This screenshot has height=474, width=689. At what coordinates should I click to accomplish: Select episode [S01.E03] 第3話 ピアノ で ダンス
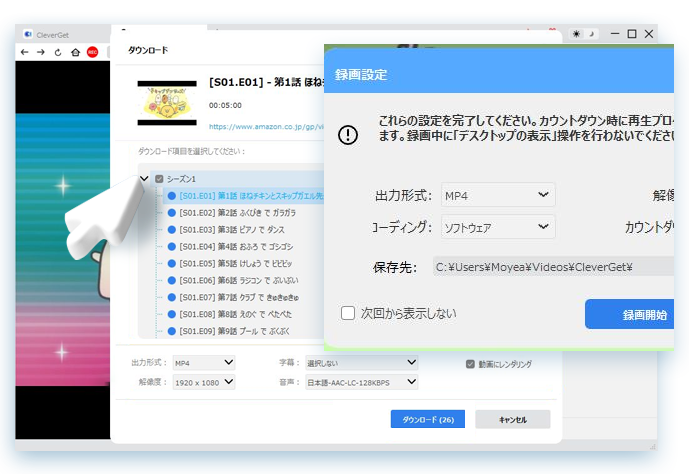(232, 230)
